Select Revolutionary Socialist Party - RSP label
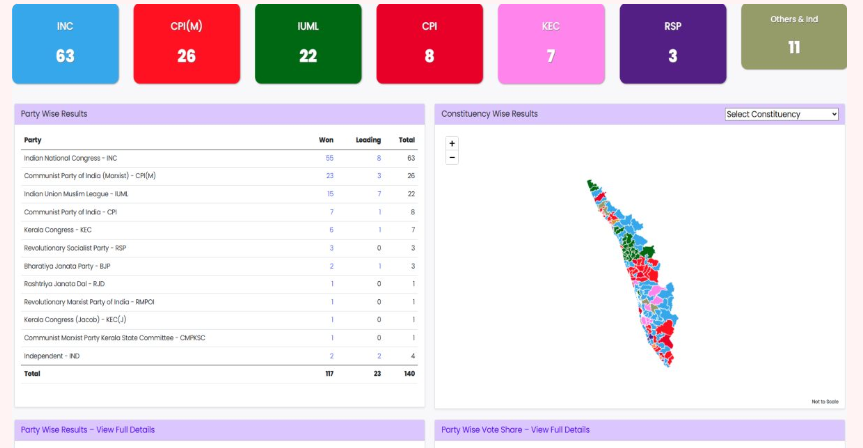 pyautogui.click(x=75, y=248)
